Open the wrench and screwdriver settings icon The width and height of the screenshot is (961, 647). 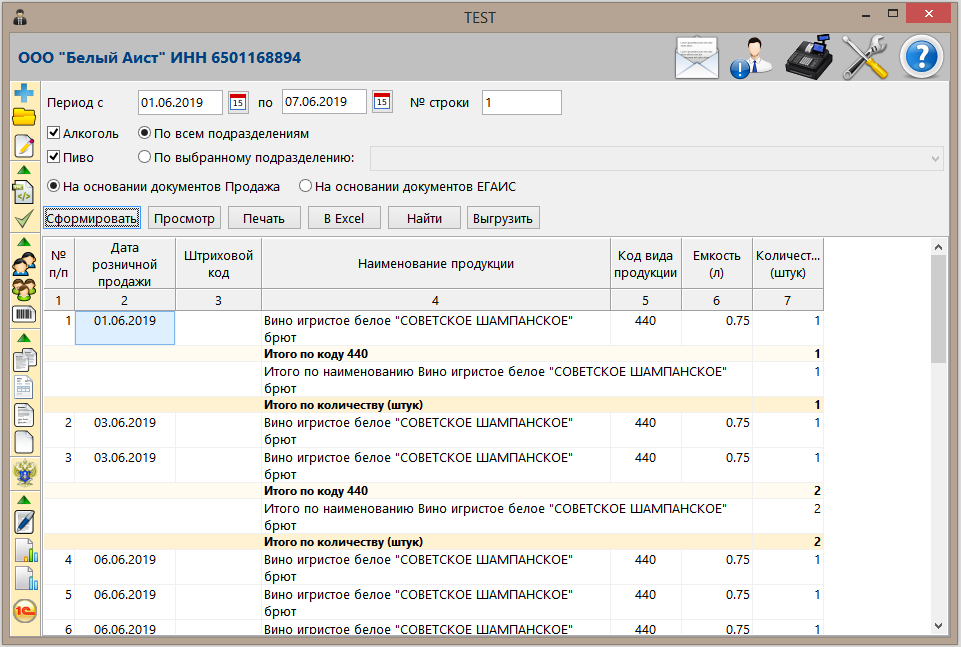pos(865,57)
